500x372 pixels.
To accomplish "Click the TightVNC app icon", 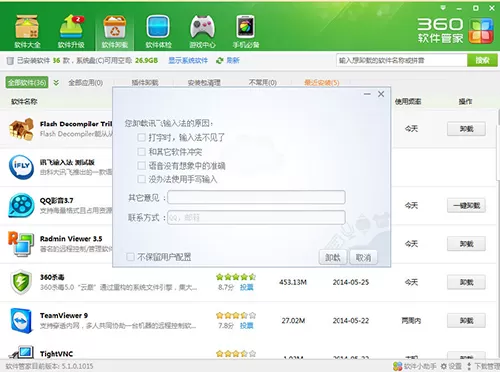I will point(21,352).
